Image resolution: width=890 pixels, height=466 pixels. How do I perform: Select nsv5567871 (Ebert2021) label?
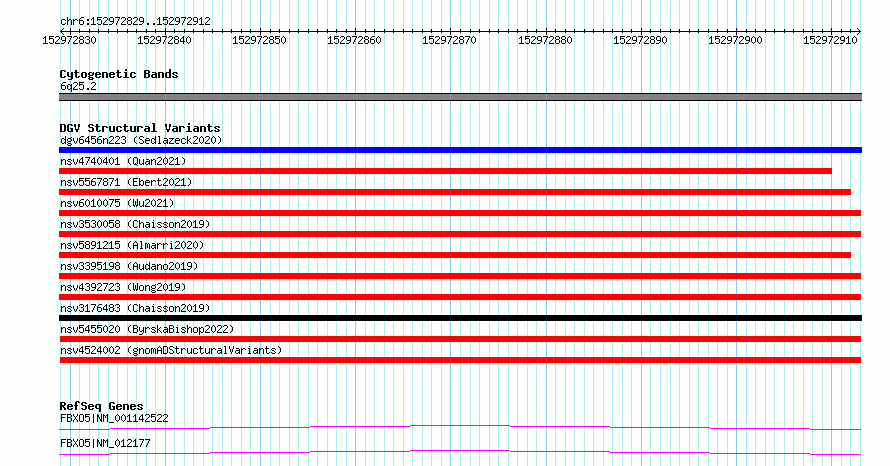[x=126, y=182]
